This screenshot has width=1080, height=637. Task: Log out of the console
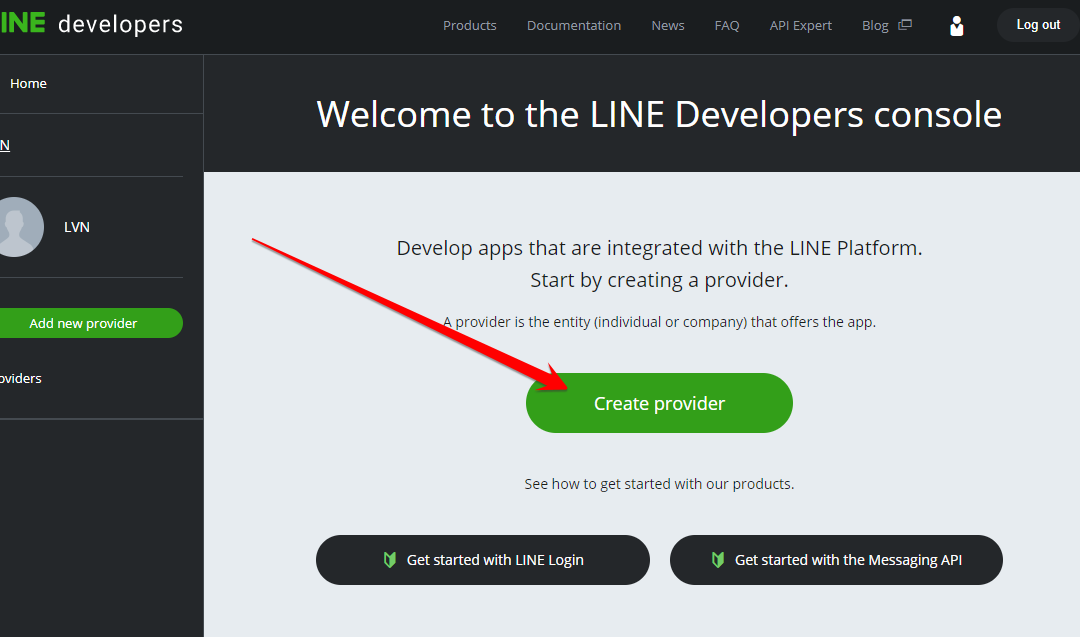(1038, 25)
